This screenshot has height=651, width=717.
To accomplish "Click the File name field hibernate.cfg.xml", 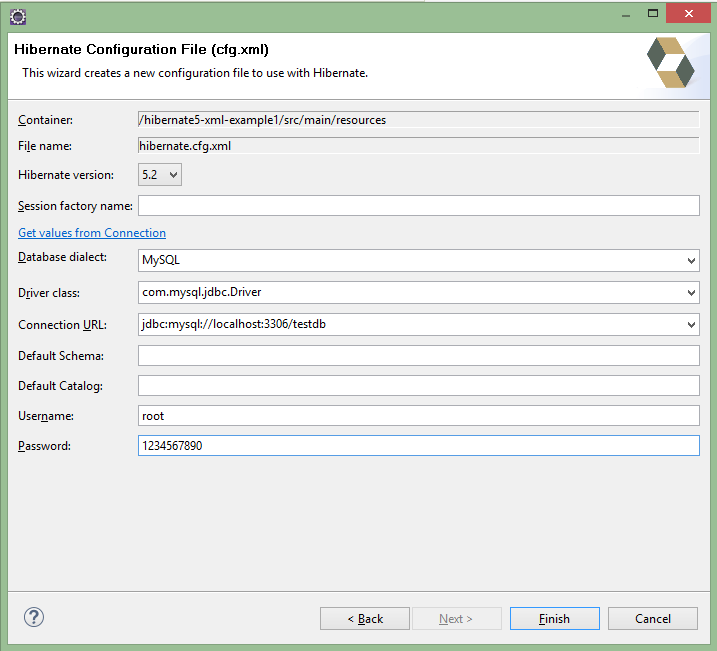I will point(419,146).
